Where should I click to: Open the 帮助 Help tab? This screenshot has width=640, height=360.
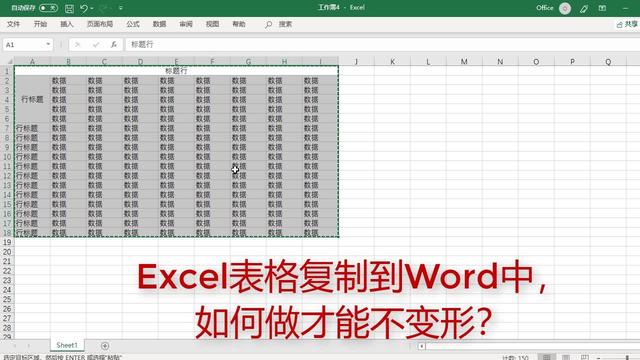239,24
